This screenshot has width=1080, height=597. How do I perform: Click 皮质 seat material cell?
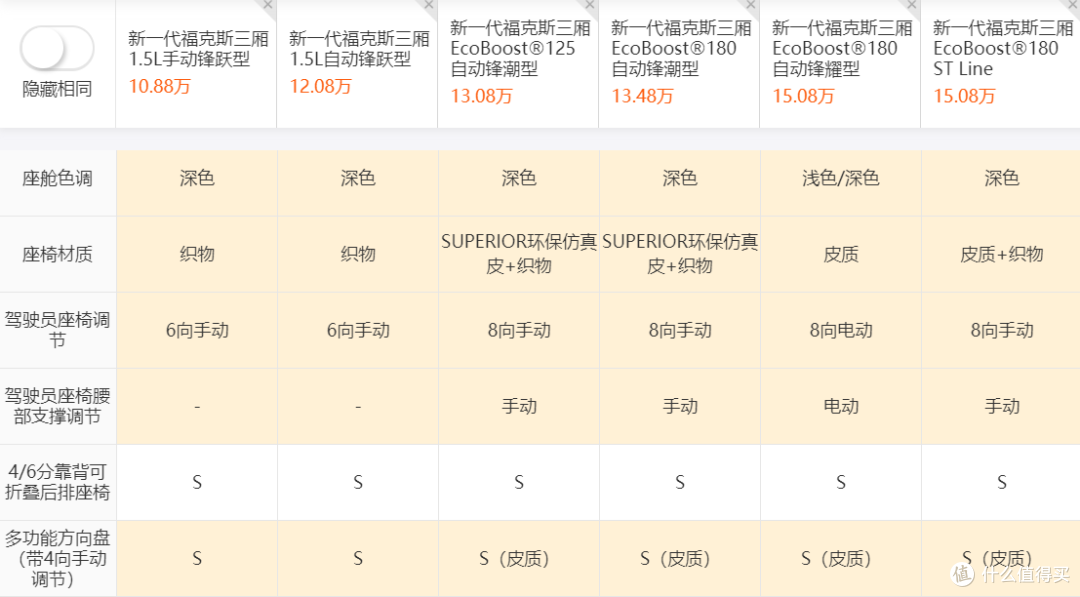841,255
